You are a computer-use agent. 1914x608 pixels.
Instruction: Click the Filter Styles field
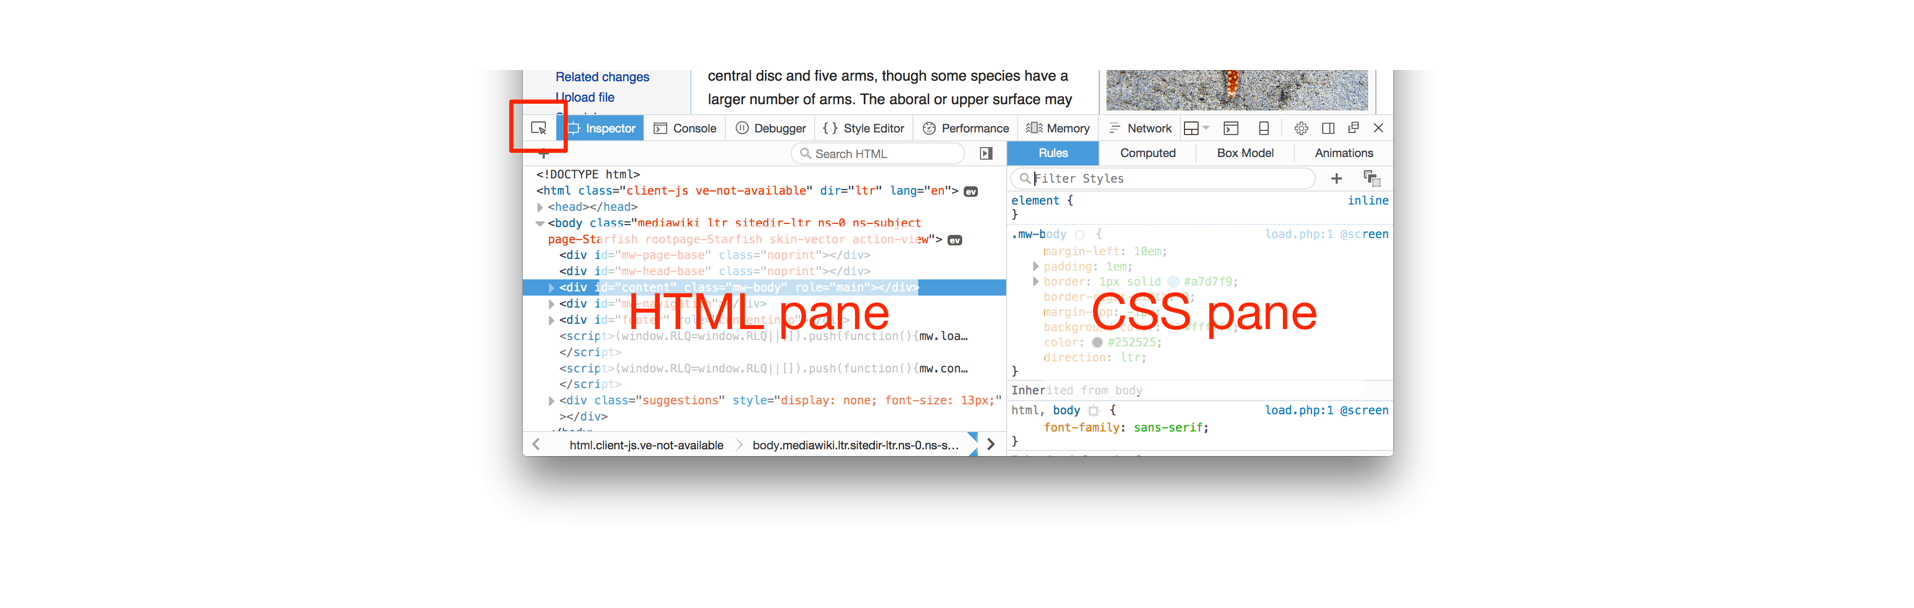(1163, 178)
